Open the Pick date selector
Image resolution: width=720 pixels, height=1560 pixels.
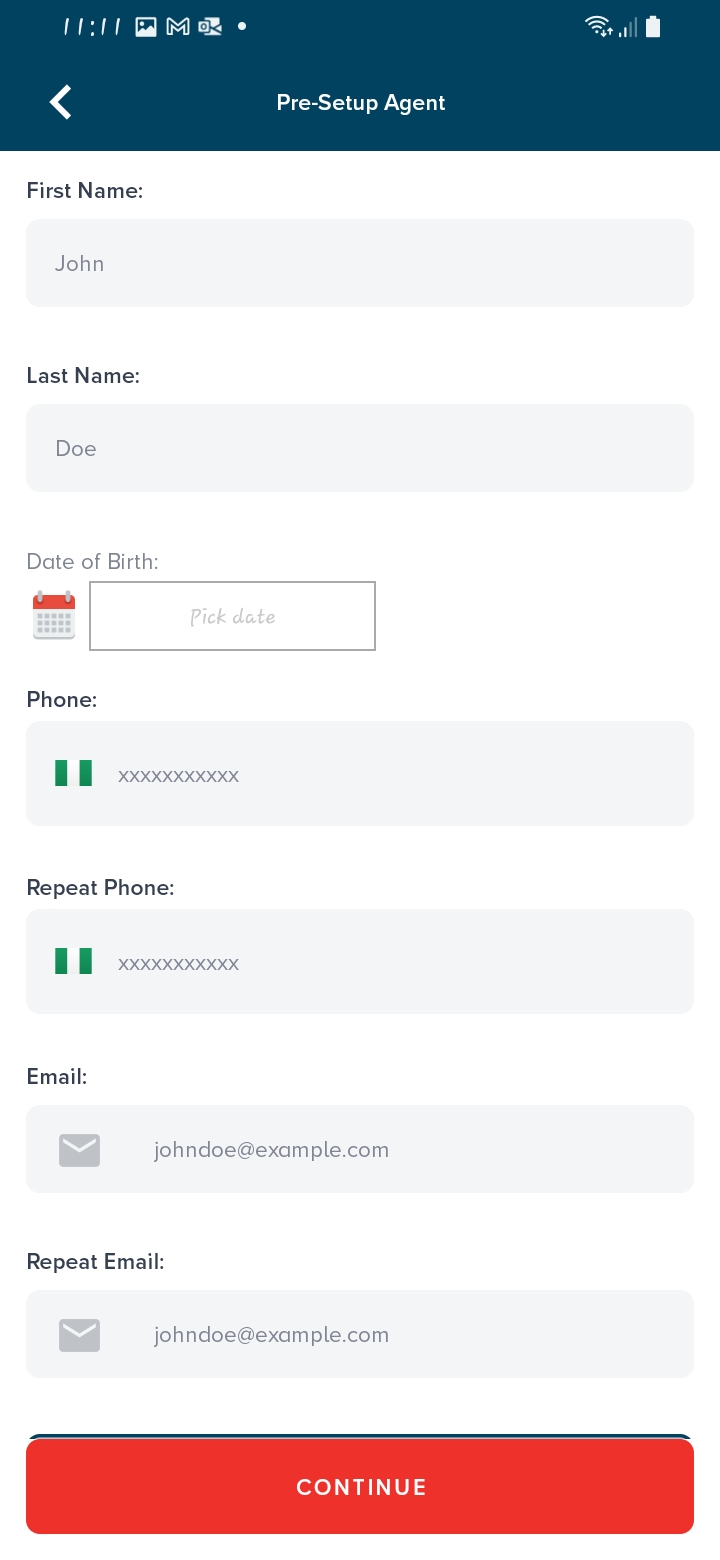(232, 616)
